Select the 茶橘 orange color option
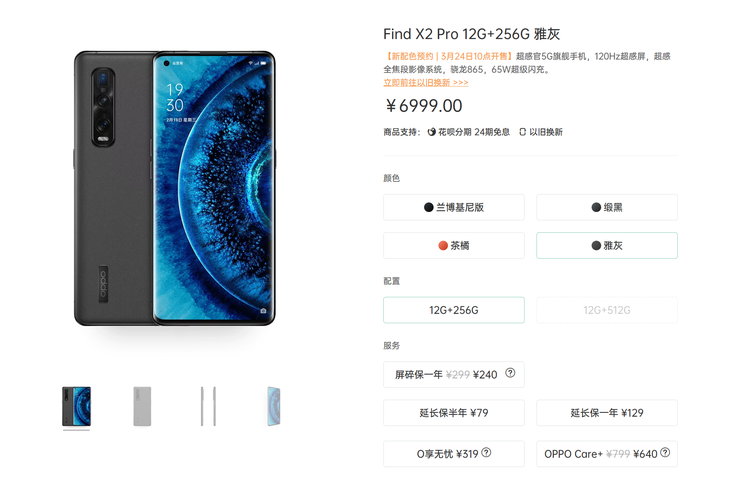 point(454,245)
